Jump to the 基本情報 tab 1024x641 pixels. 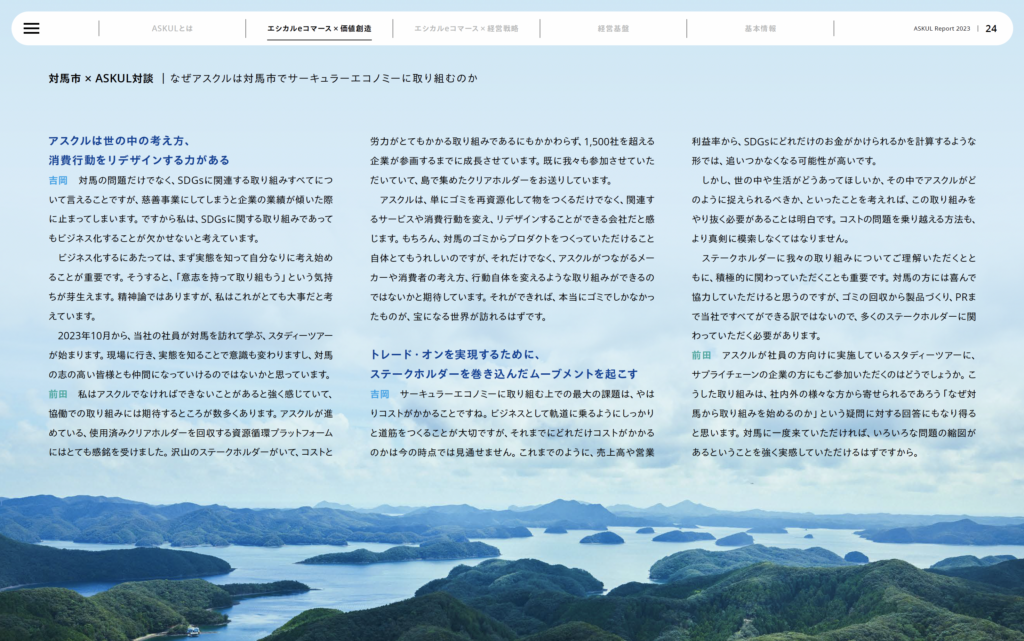point(760,29)
